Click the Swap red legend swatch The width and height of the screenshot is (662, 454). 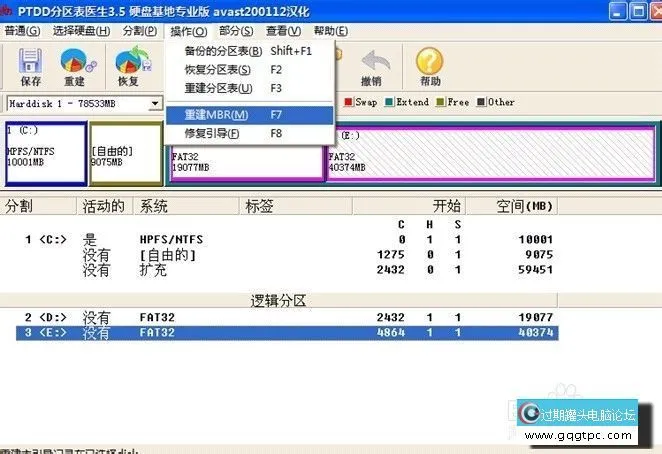[348, 102]
